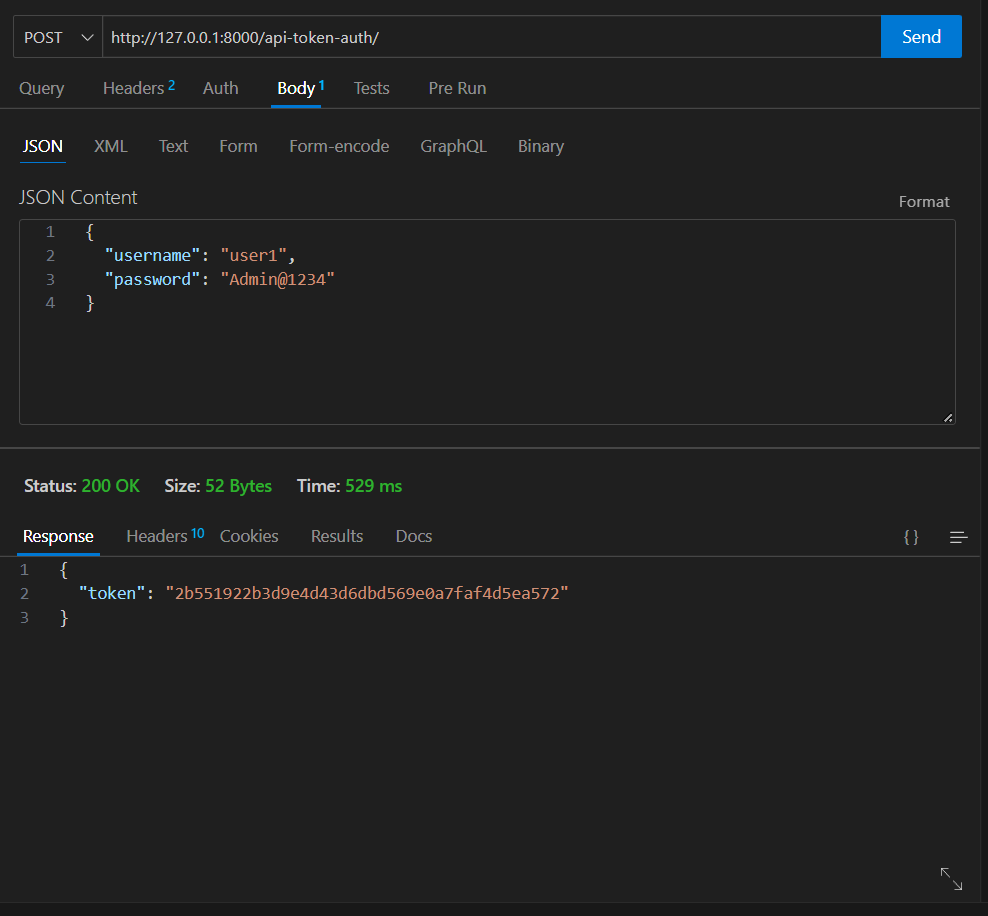Open the Pre Run tab
This screenshot has height=916, width=988.
(x=457, y=88)
